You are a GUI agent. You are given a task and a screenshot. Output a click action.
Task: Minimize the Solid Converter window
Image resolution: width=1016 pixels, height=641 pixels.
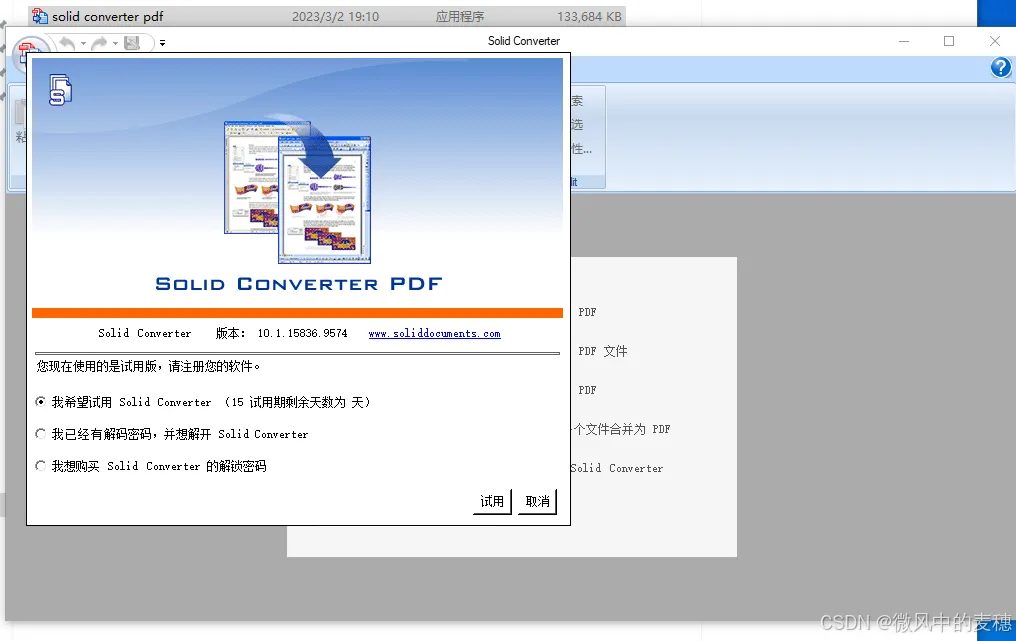tap(904, 41)
